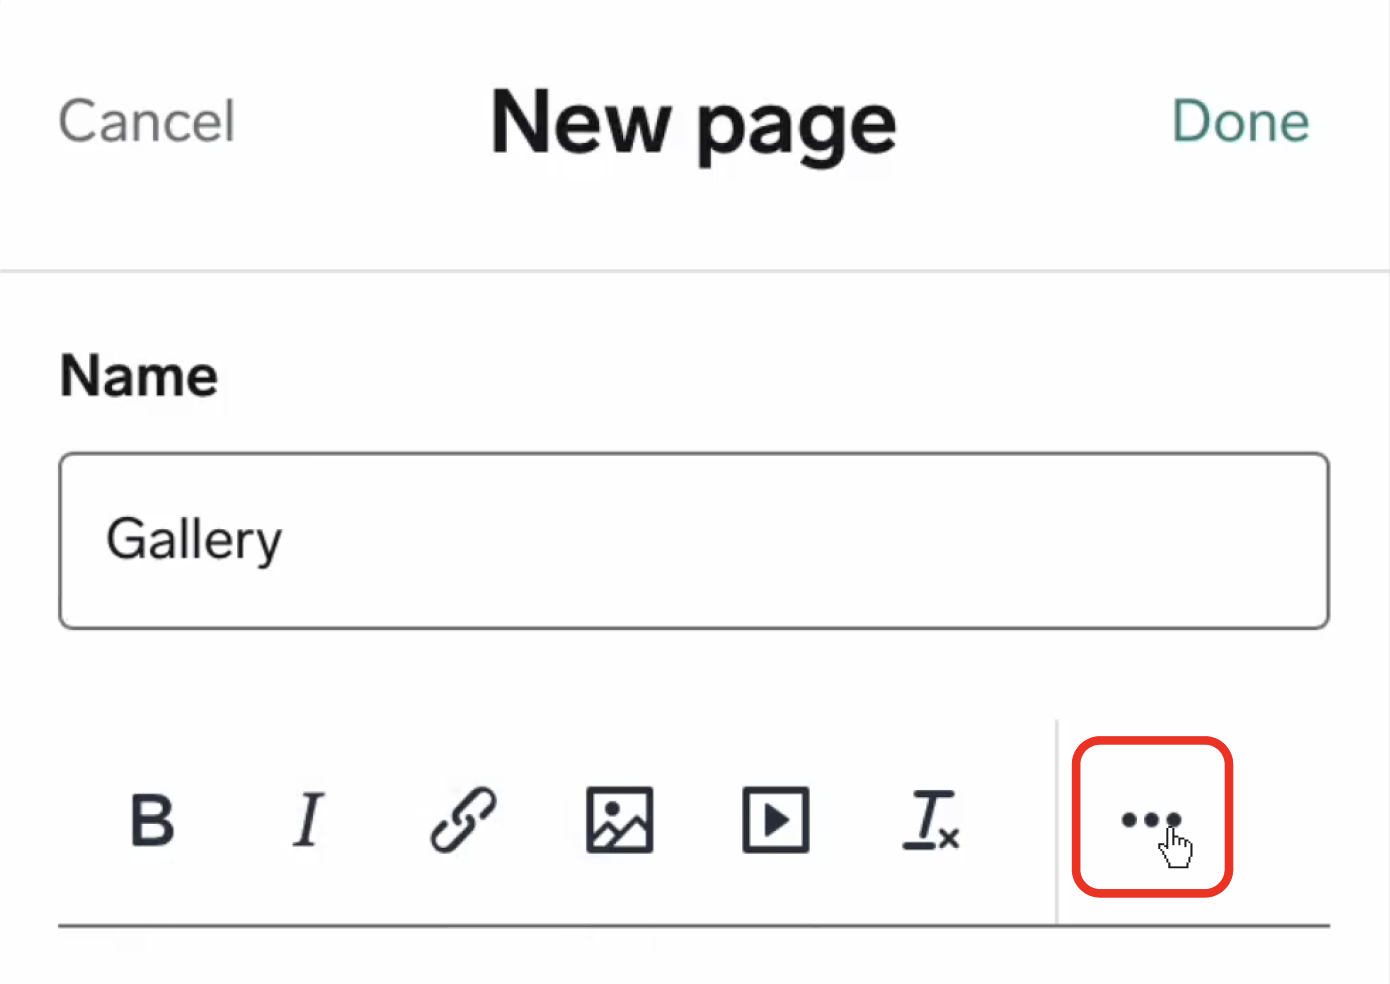Clear text formatting with the Tx icon

[x=931, y=821]
